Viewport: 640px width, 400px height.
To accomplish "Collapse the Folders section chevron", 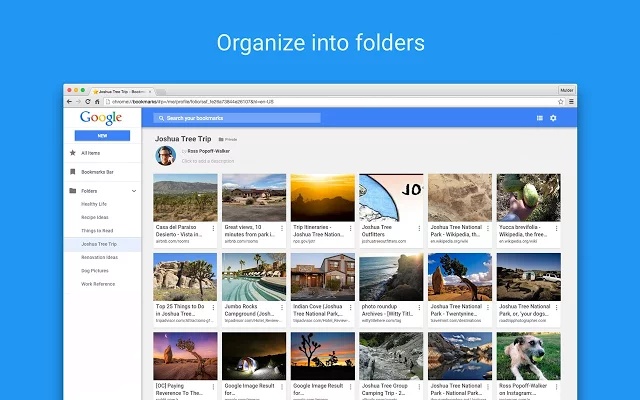I will click(x=134, y=191).
